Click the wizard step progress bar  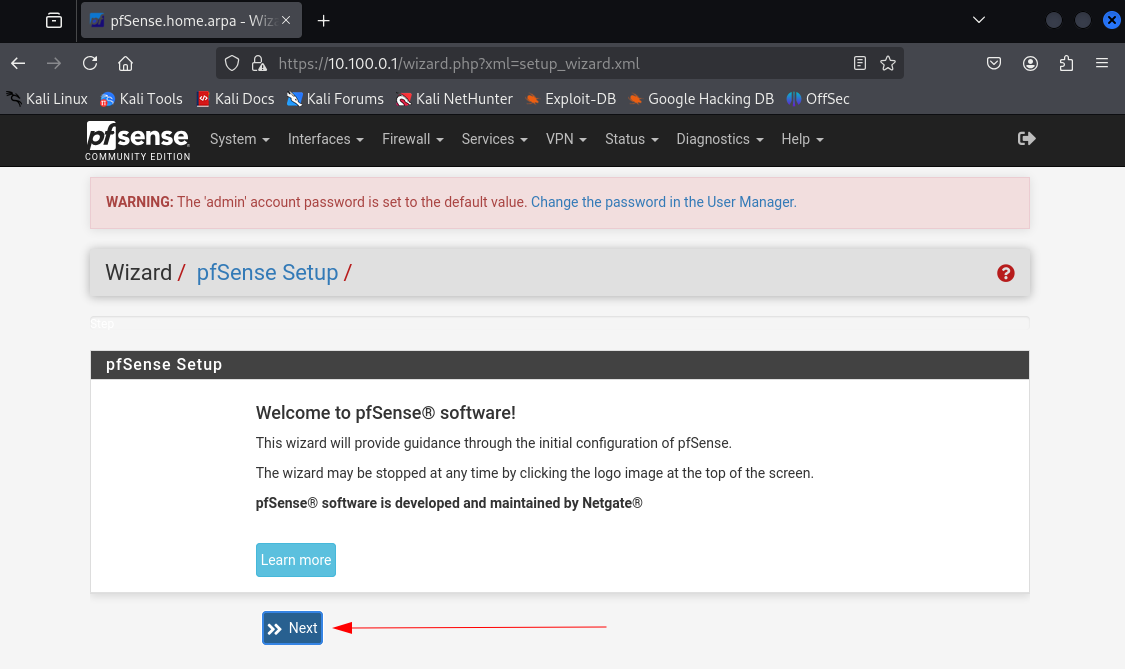click(560, 323)
